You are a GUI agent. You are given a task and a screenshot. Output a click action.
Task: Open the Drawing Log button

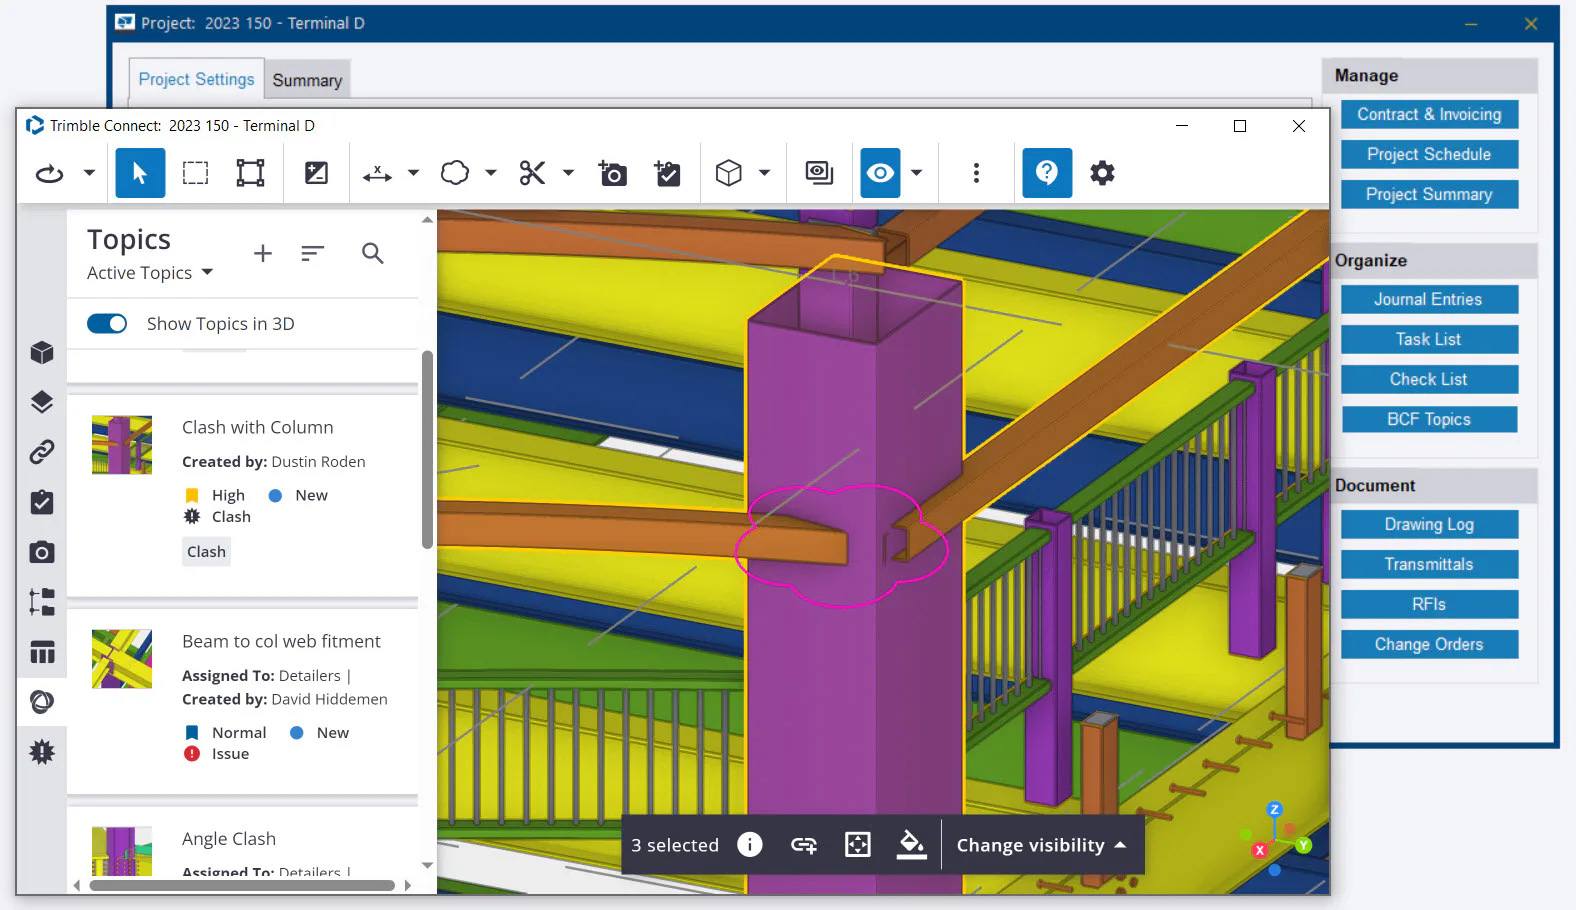[x=1429, y=525]
